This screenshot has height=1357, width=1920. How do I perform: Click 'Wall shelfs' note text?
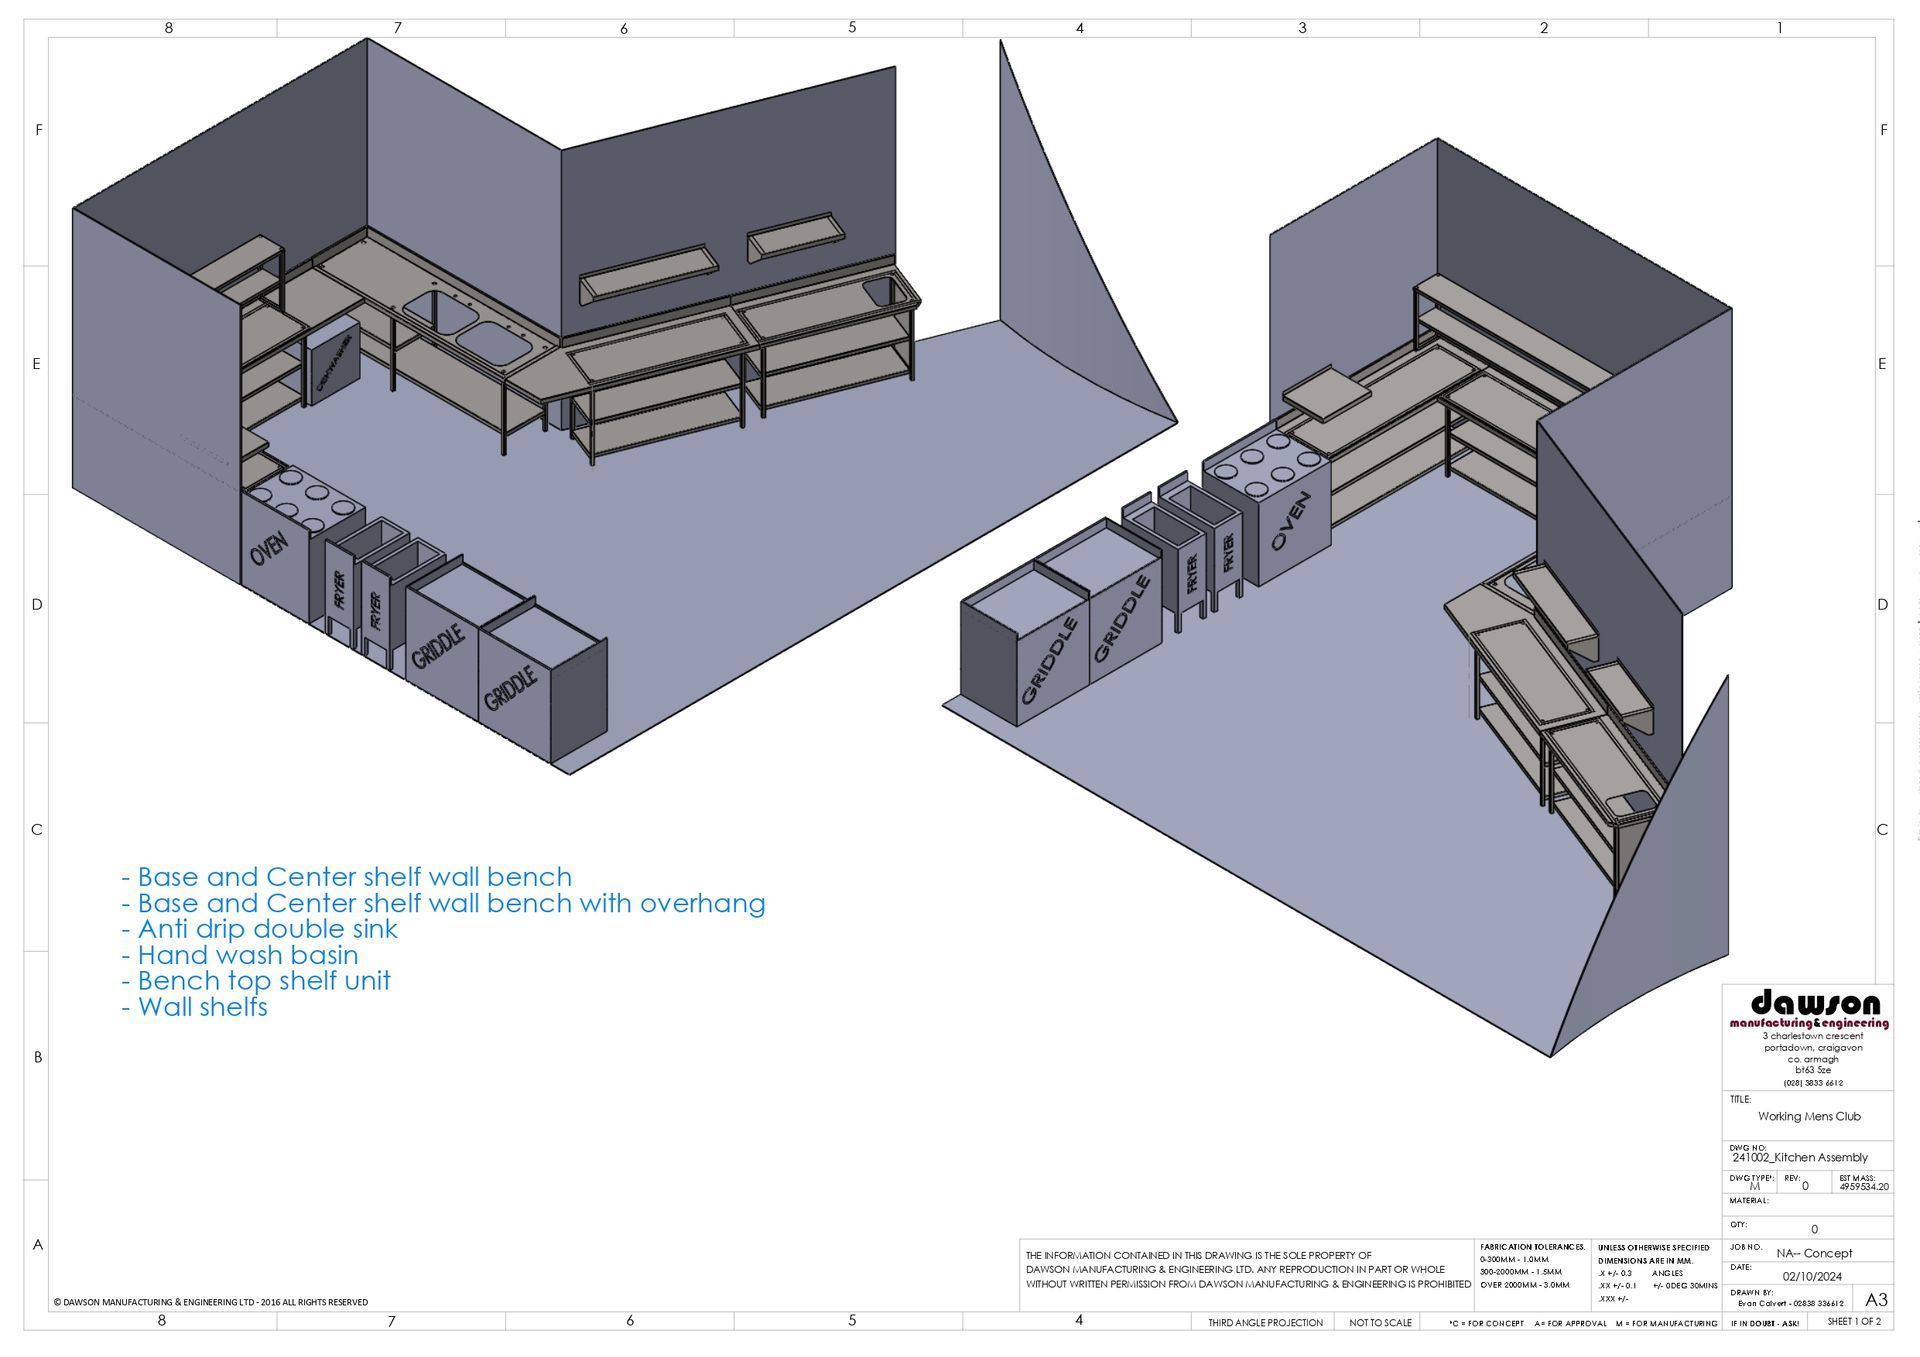click(x=195, y=1007)
